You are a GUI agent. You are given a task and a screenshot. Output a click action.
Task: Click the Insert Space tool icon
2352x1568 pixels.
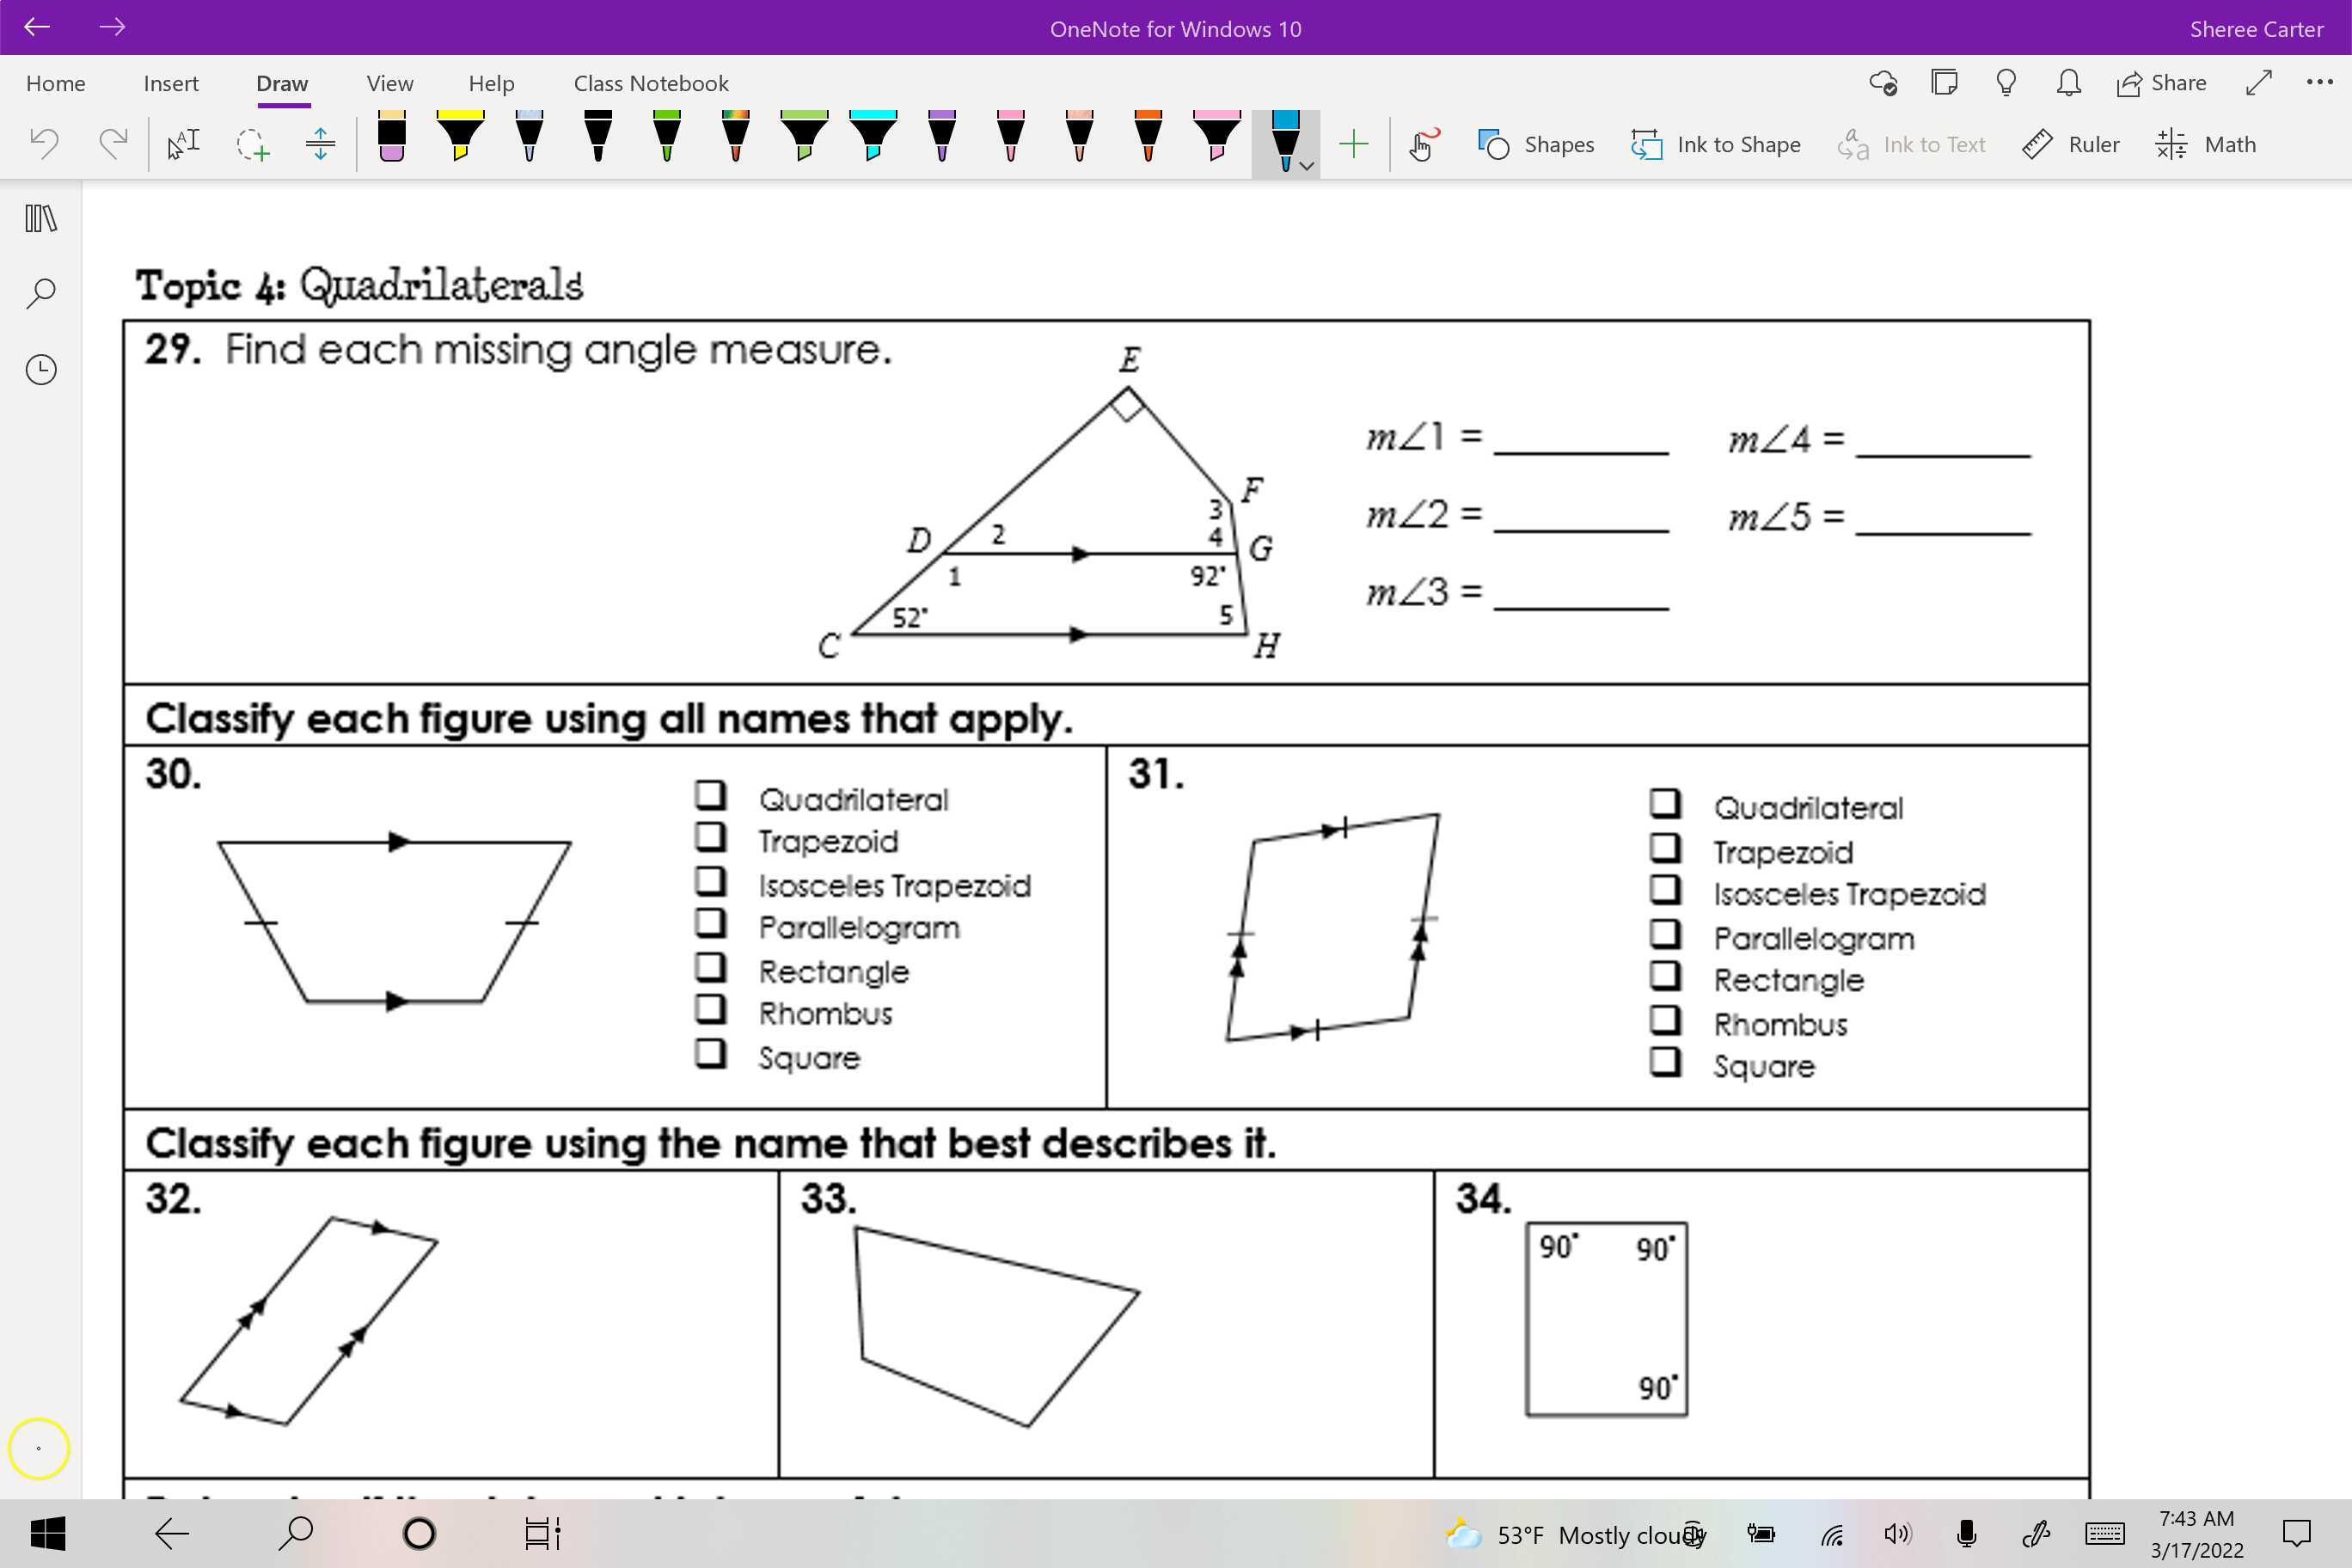[x=320, y=144]
